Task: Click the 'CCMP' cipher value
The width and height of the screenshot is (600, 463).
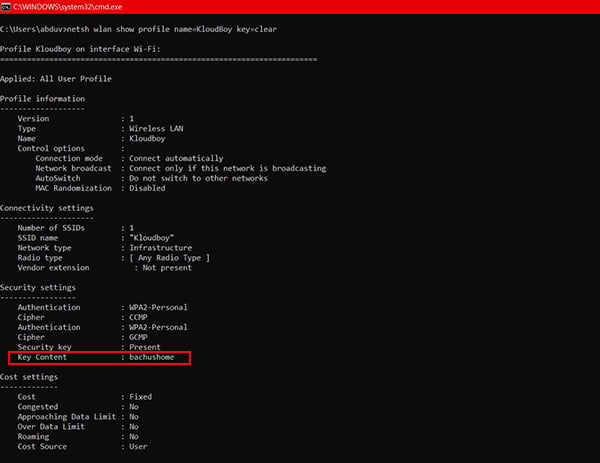Action: [x=138, y=318]
